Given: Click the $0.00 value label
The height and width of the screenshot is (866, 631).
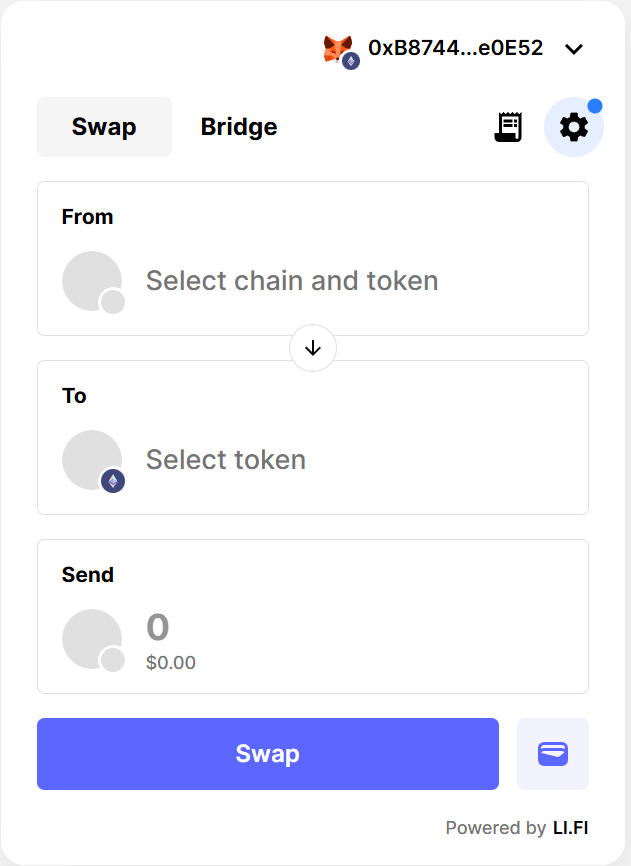Looking at the screenshot, I should (x=172, y=662).
